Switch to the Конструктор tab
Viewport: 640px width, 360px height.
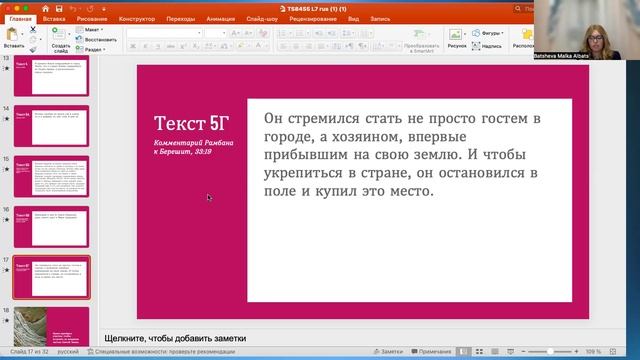137,19
